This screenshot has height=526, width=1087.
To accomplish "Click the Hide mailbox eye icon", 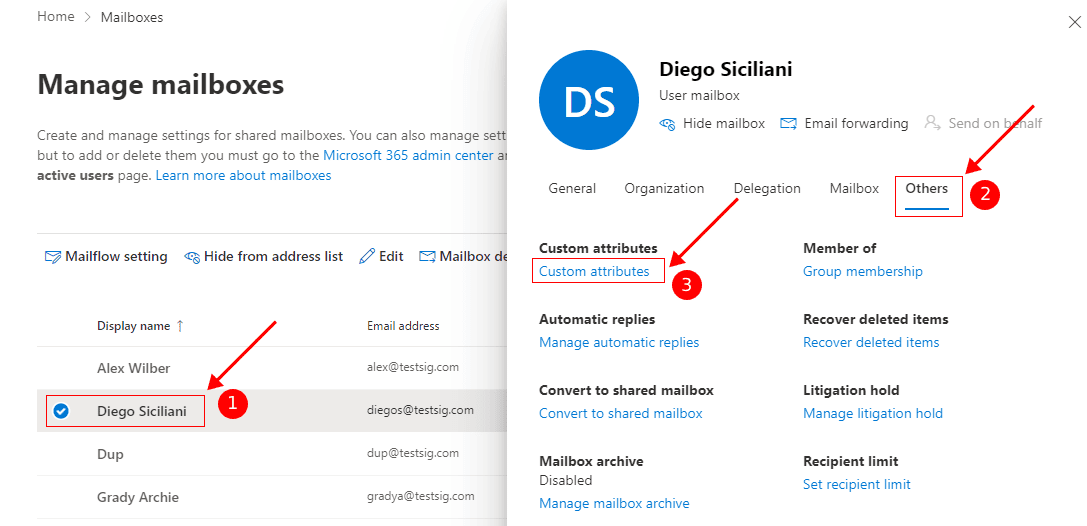I will pyautogui.click(x=668, y=123).
